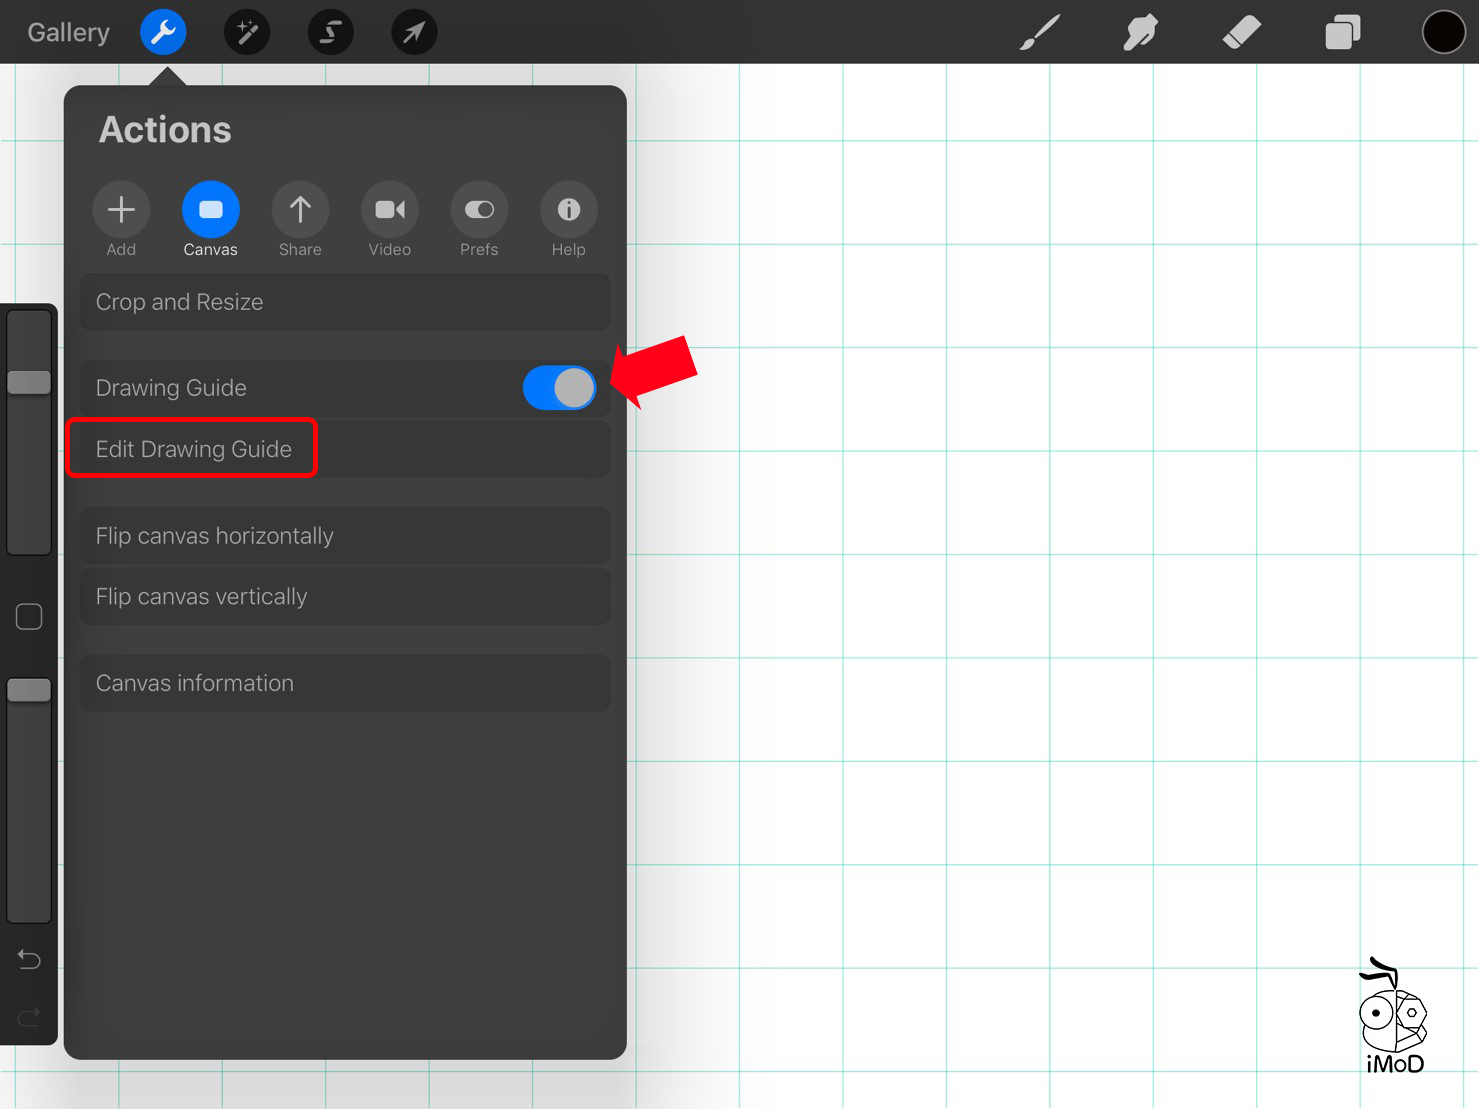
Task: Select the Selection tool S icon
Action: [x=330, y=32]
